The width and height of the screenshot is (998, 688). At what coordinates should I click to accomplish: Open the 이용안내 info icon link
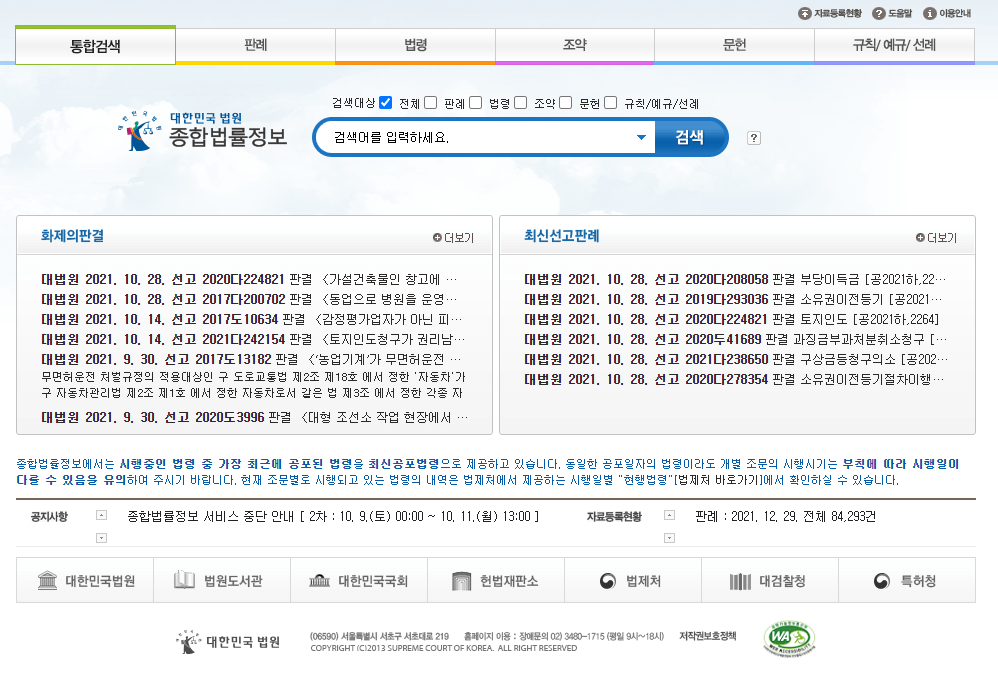(x=947, y=13)
